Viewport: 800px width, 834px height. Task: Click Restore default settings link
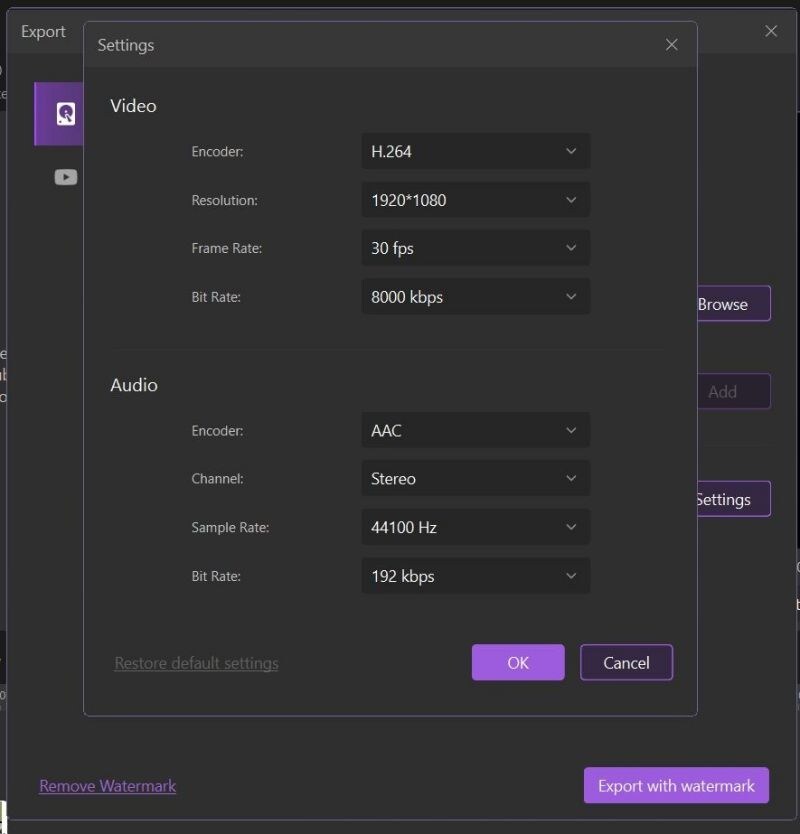[x=196, y=663]
